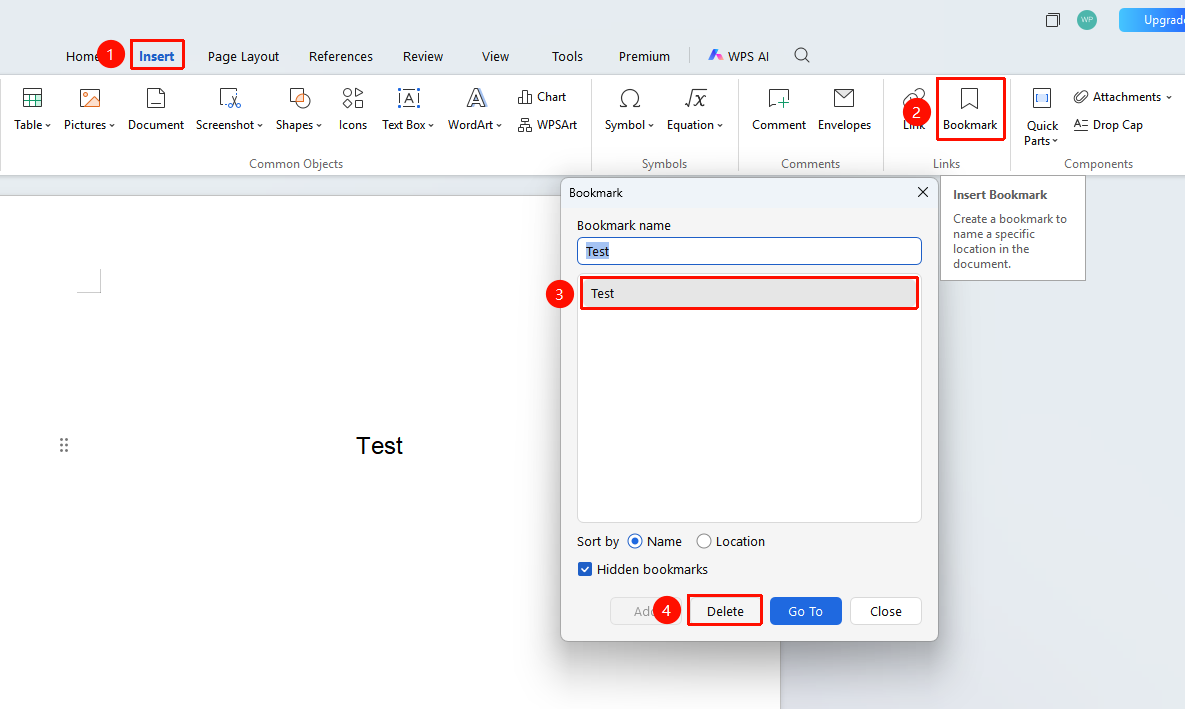The height and width of the screenshot is (709, 1185).
Task: Sort bookmarks by Name
Action: click(x=654, y=541)
